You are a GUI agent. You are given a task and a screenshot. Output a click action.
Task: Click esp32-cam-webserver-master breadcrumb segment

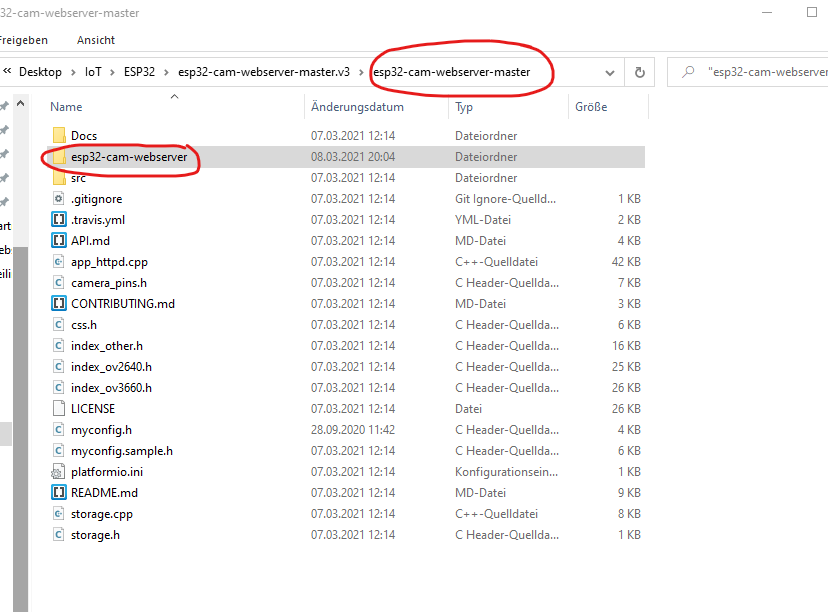[451, 72]
